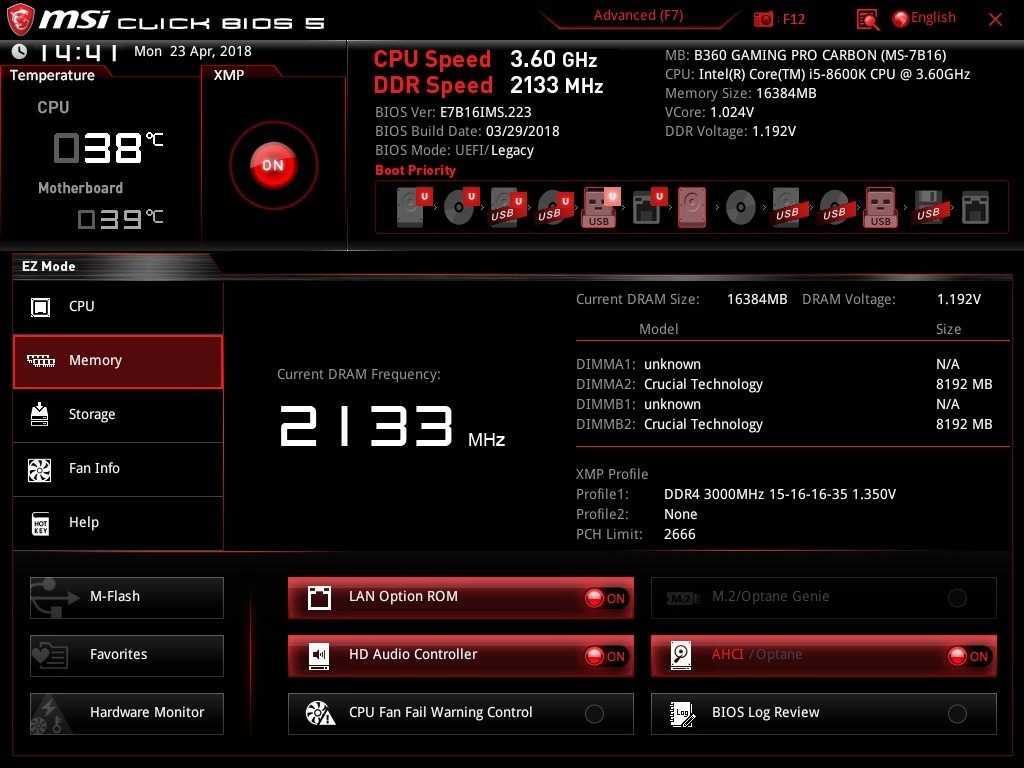
Task: Select UEFI USB hard disk boot icon
Action: pos(508,207)
